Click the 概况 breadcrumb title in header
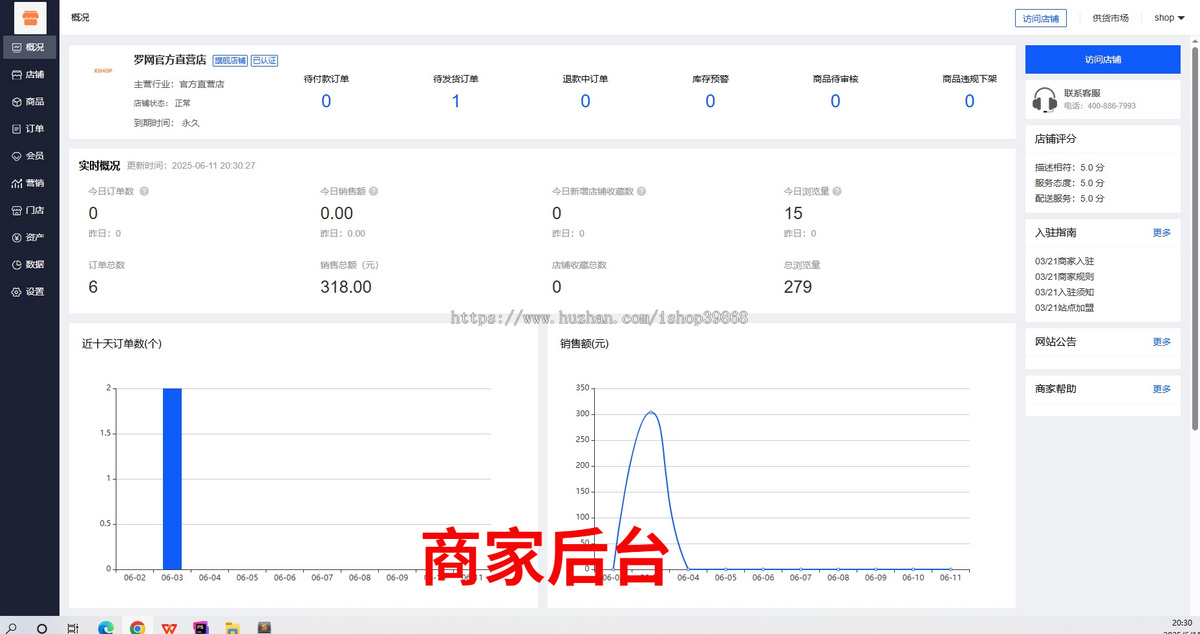Viewport: 1200px width, 634px height. coord(80,18)
